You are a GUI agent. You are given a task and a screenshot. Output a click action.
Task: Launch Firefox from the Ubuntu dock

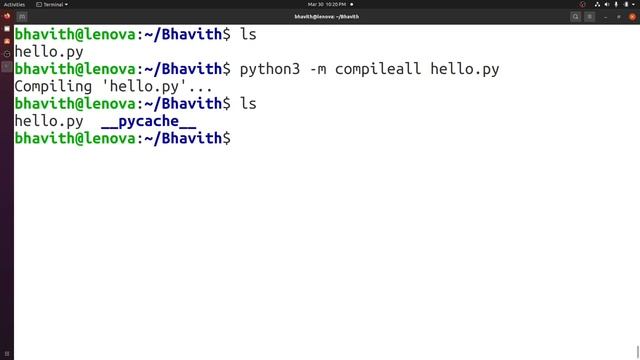(x=7, y=16)
